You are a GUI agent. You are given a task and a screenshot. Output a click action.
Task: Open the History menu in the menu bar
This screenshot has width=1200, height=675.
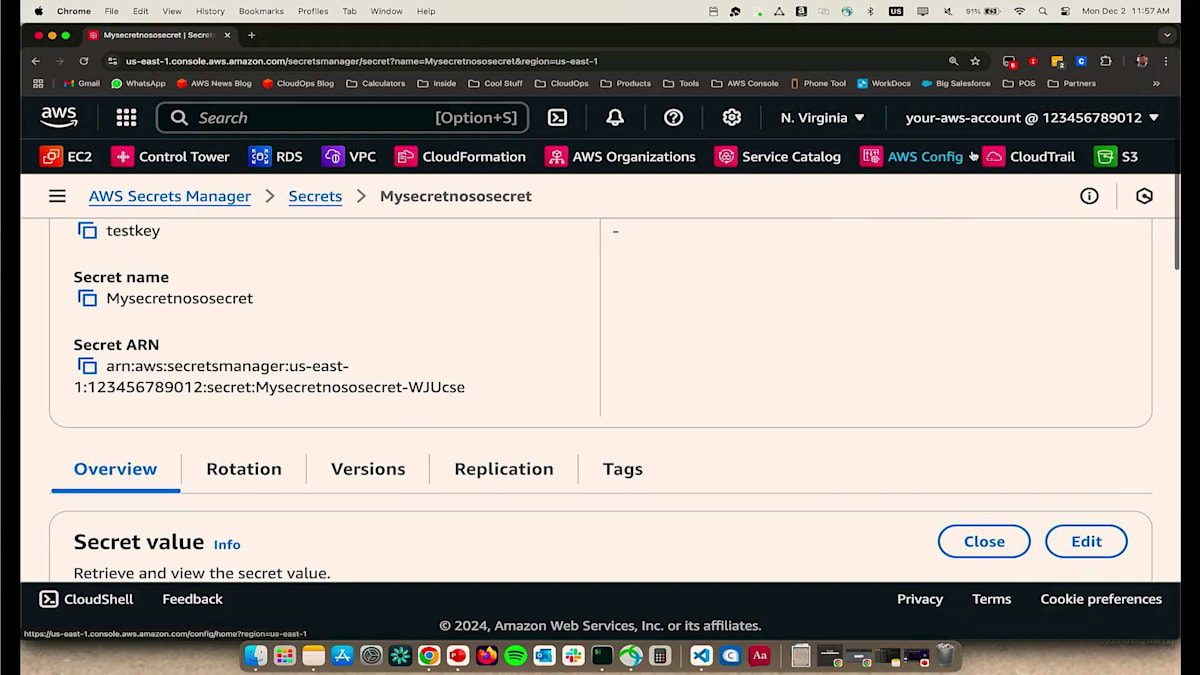tap(210, 11)
